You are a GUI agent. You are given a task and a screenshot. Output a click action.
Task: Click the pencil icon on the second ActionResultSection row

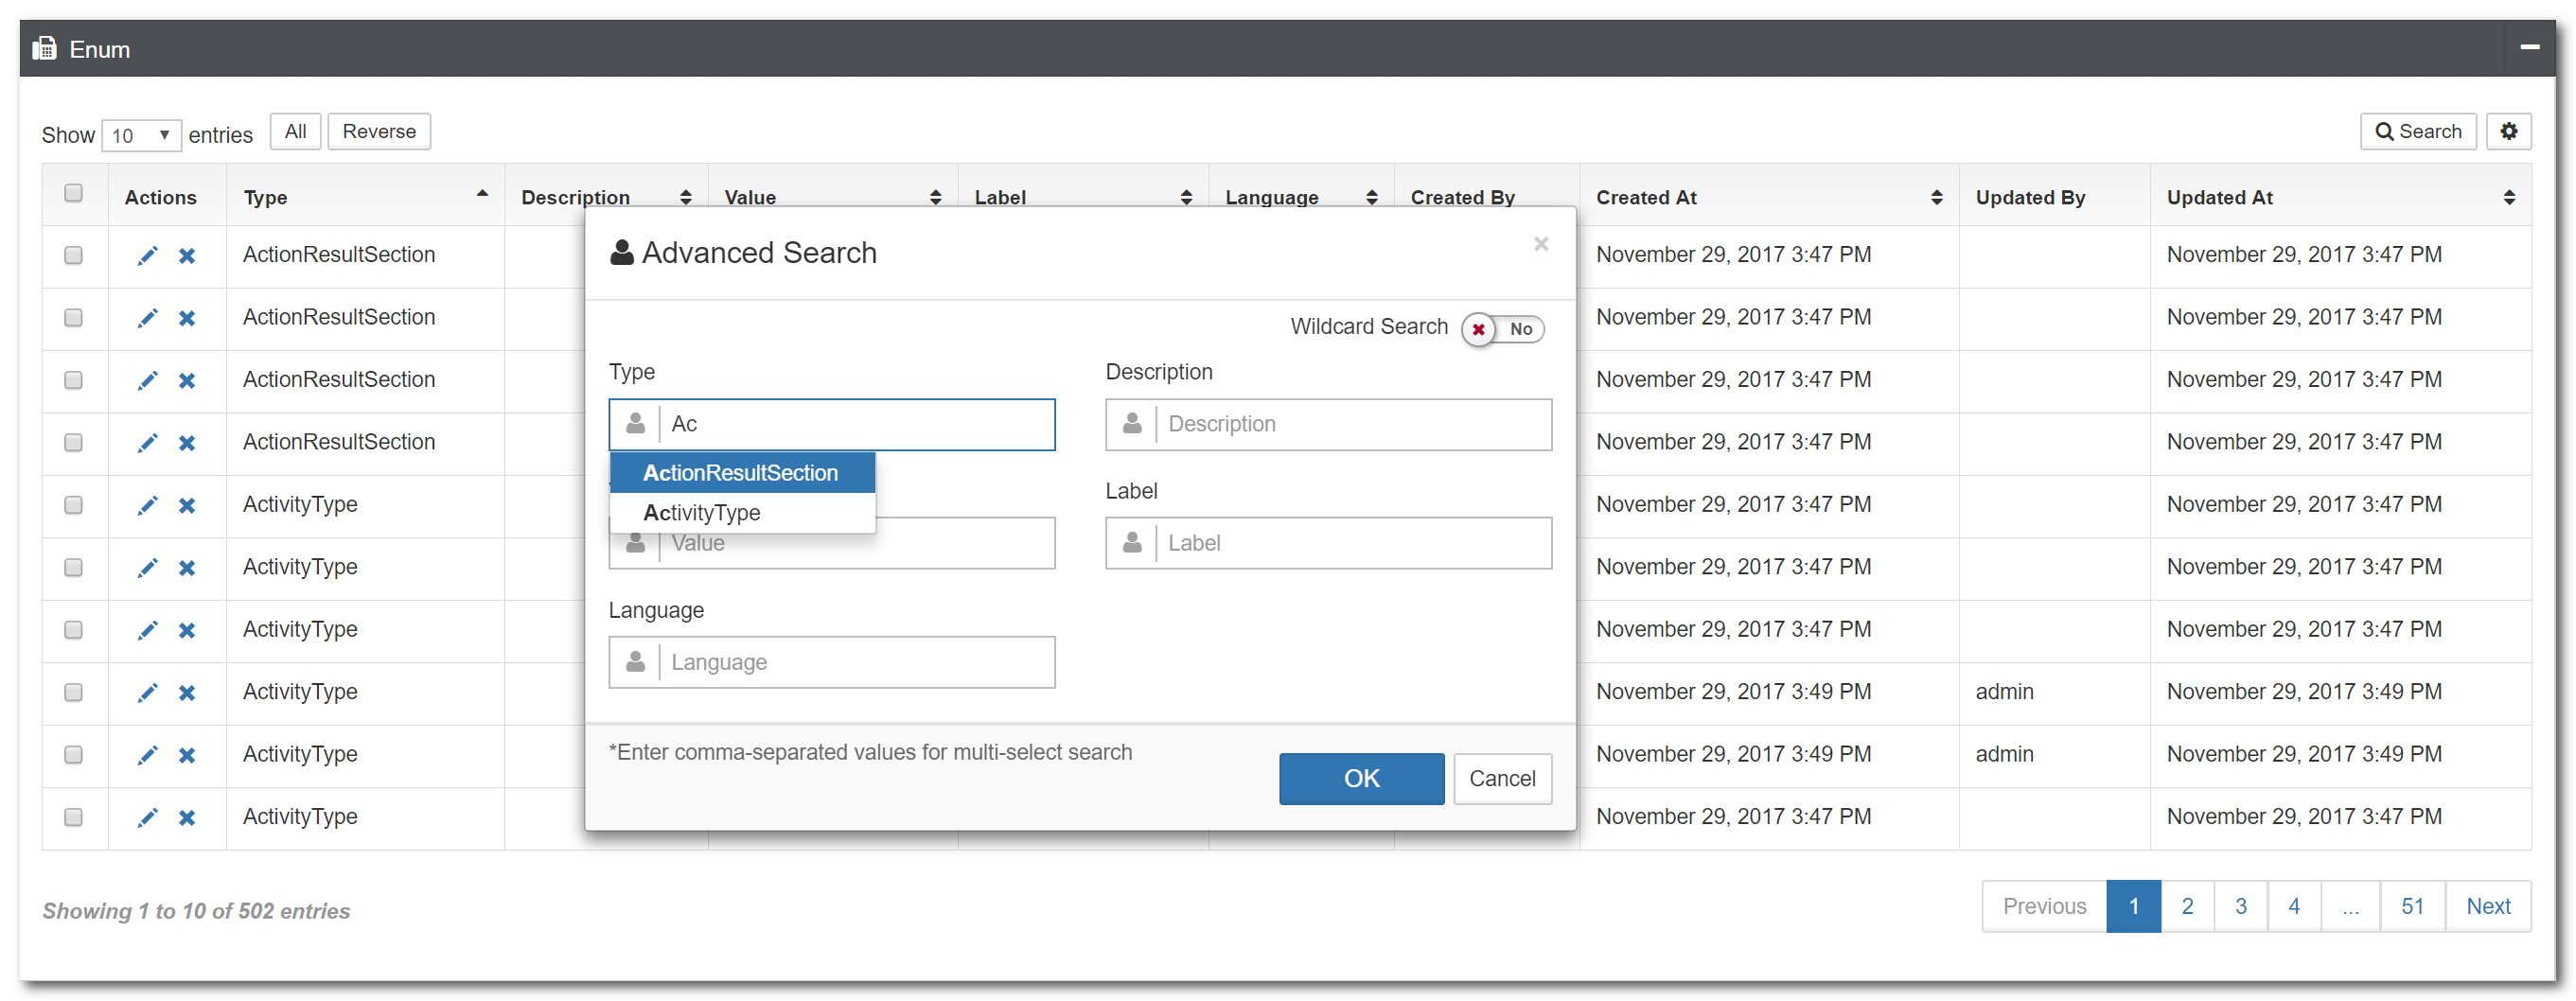147,318
